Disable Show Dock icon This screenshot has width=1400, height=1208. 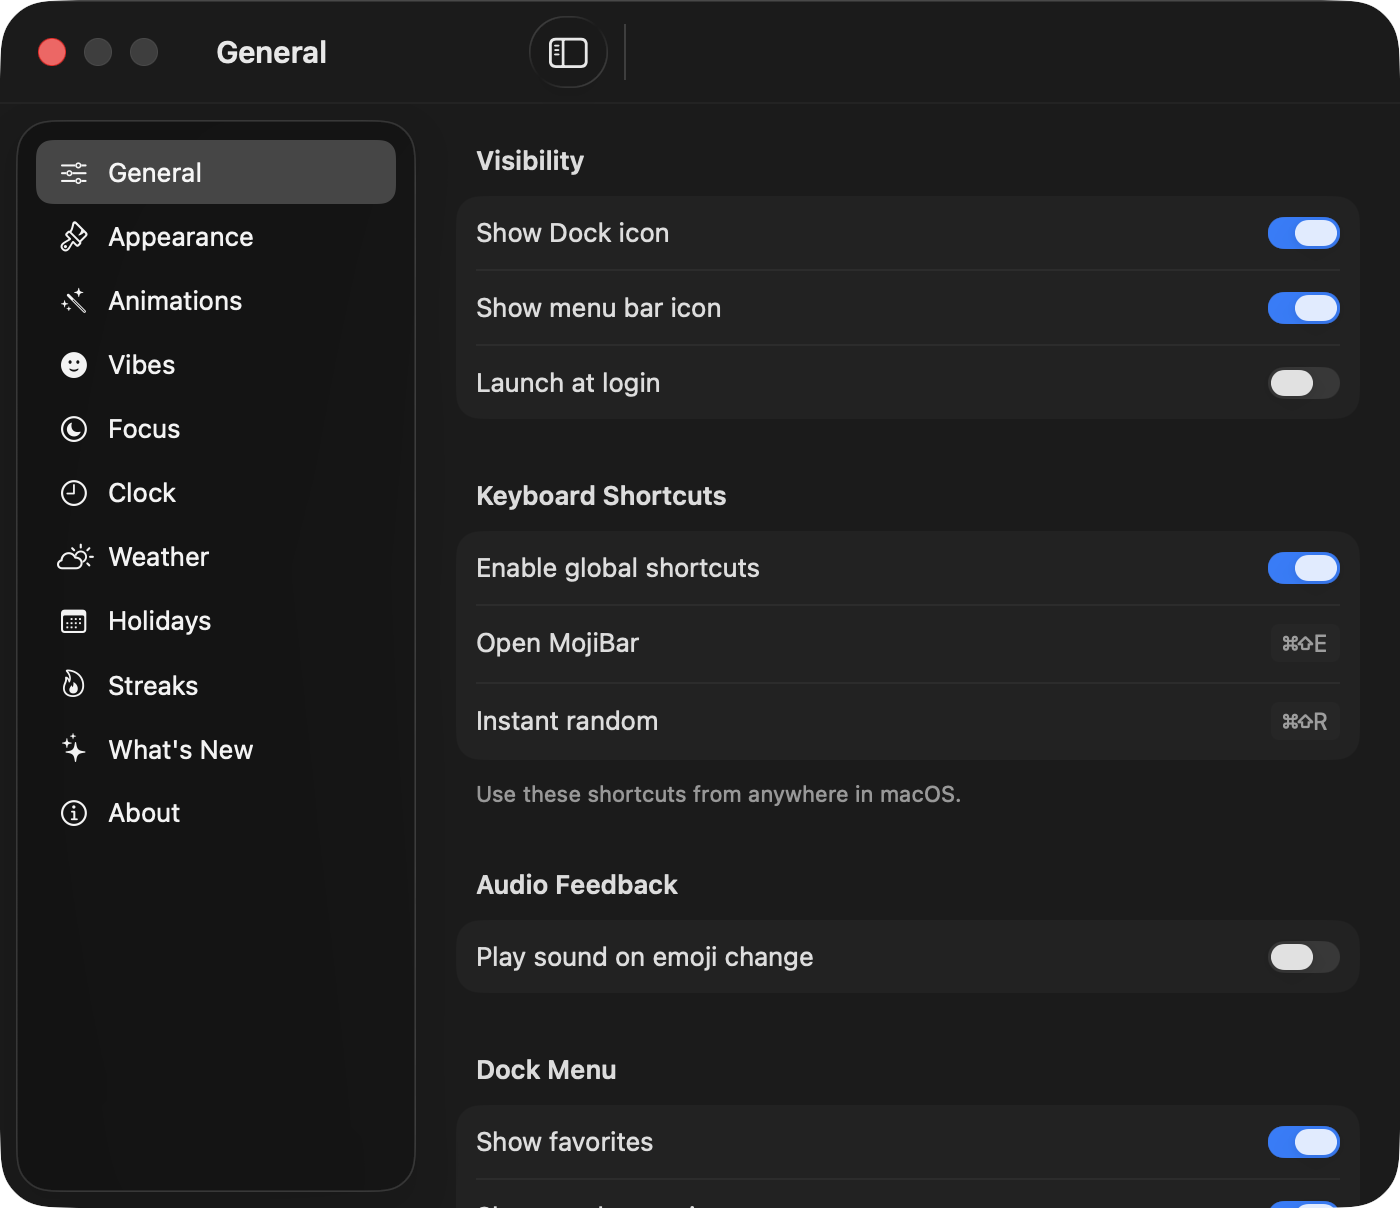click(1303, 233)
